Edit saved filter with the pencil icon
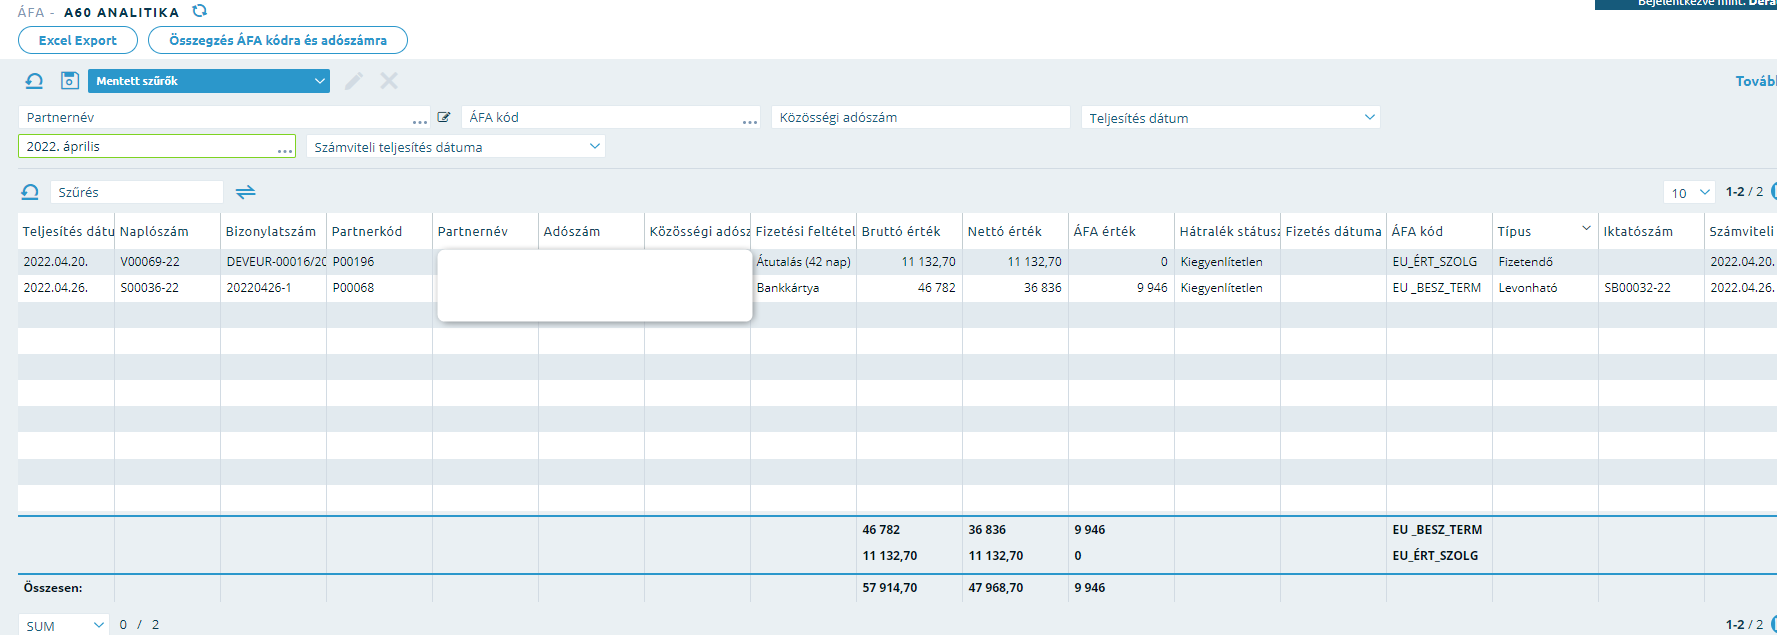 point(354,81)
